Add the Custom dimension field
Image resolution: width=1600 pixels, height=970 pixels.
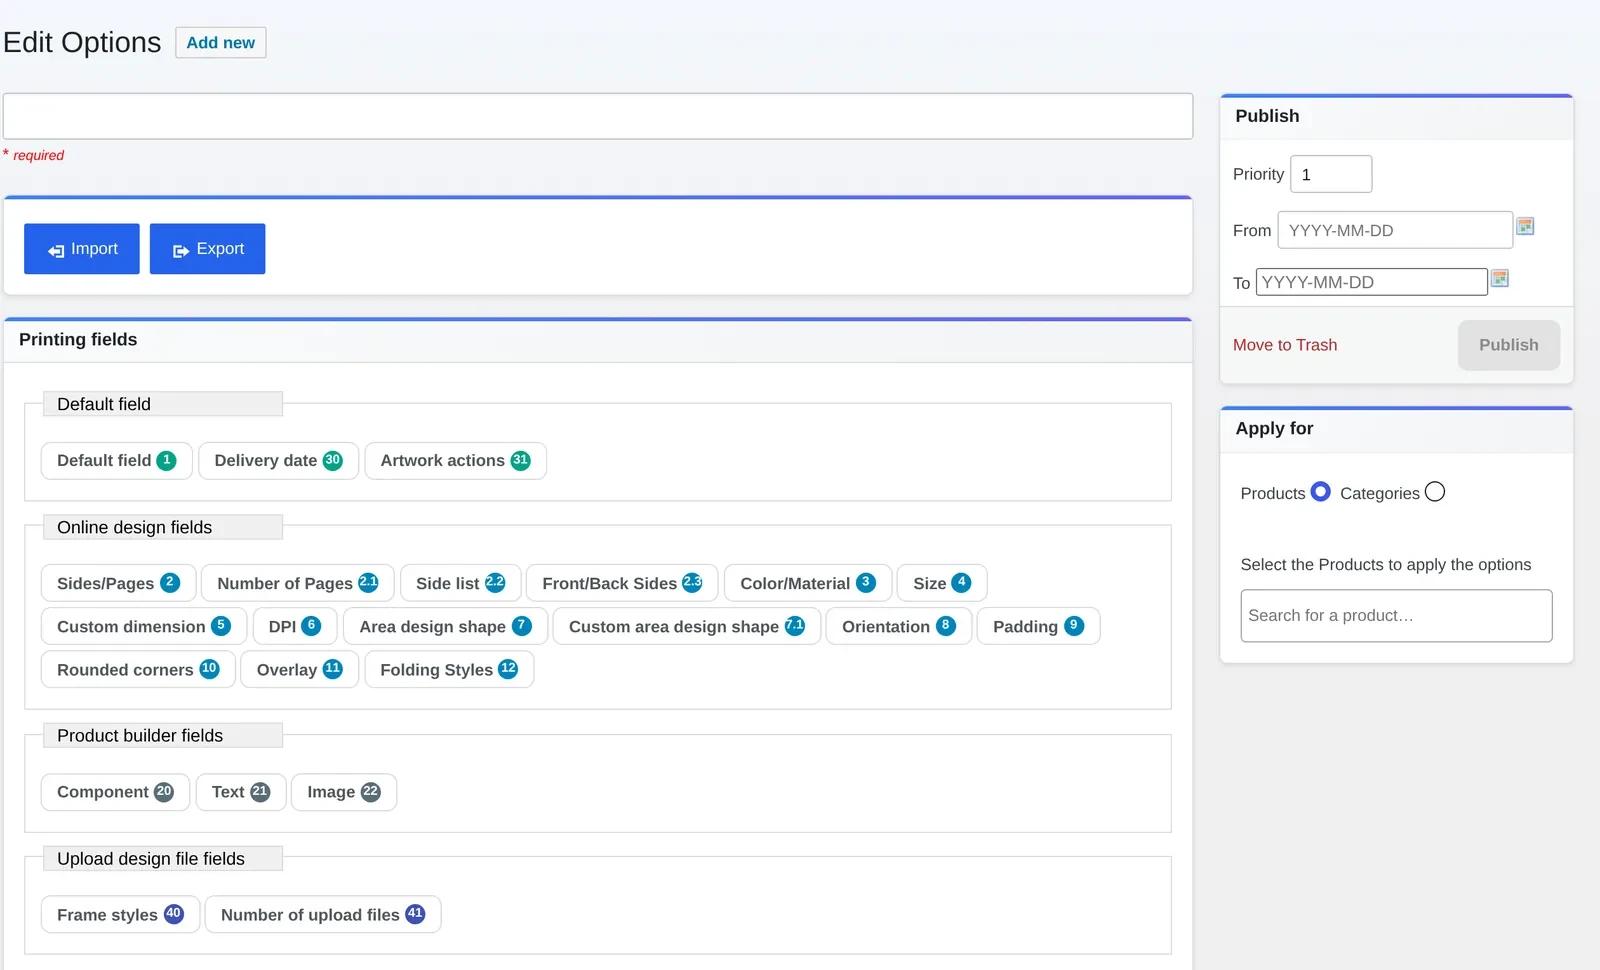(143, 627)
